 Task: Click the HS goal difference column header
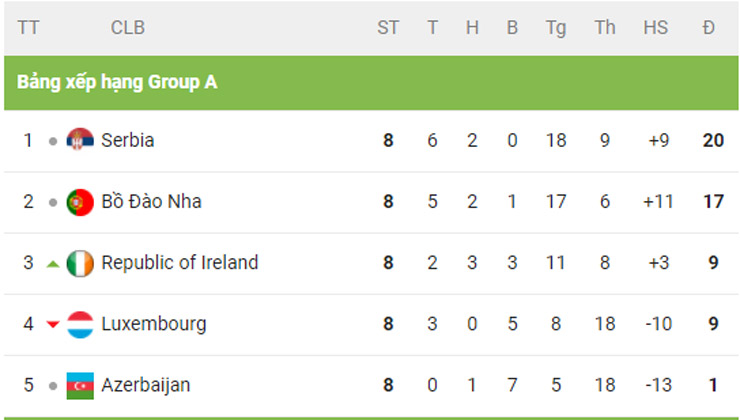tap(656, 28)
